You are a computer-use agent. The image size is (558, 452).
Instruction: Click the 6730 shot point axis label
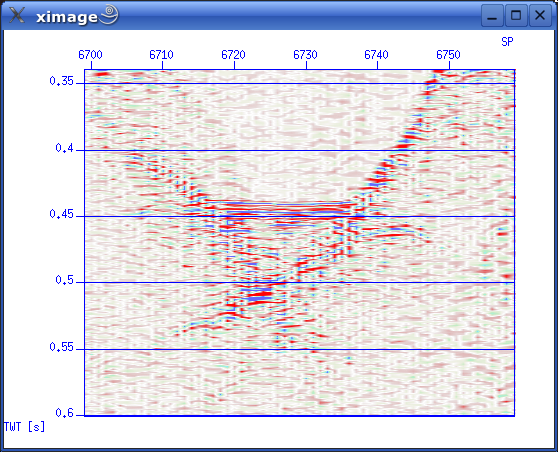305,55
